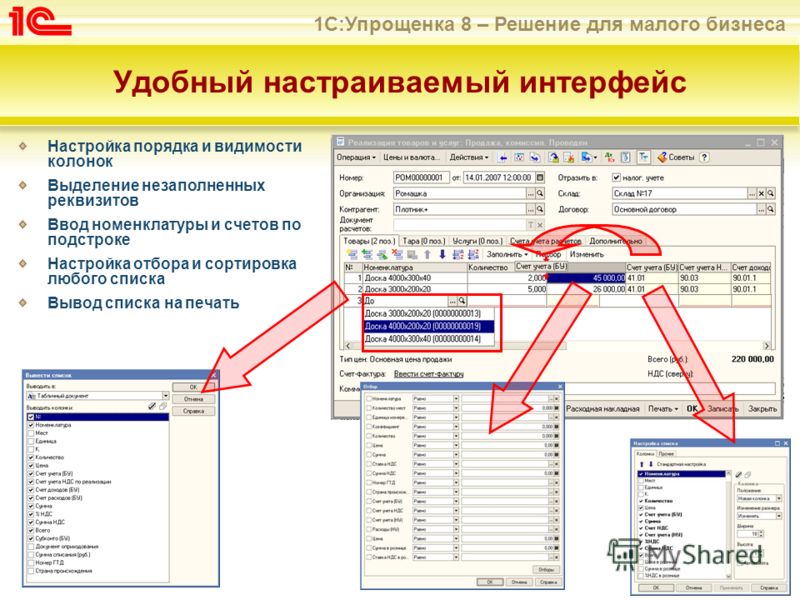Select suggestion Доска 3000x200x20 (0000000013)

click(x=429, y=313)
